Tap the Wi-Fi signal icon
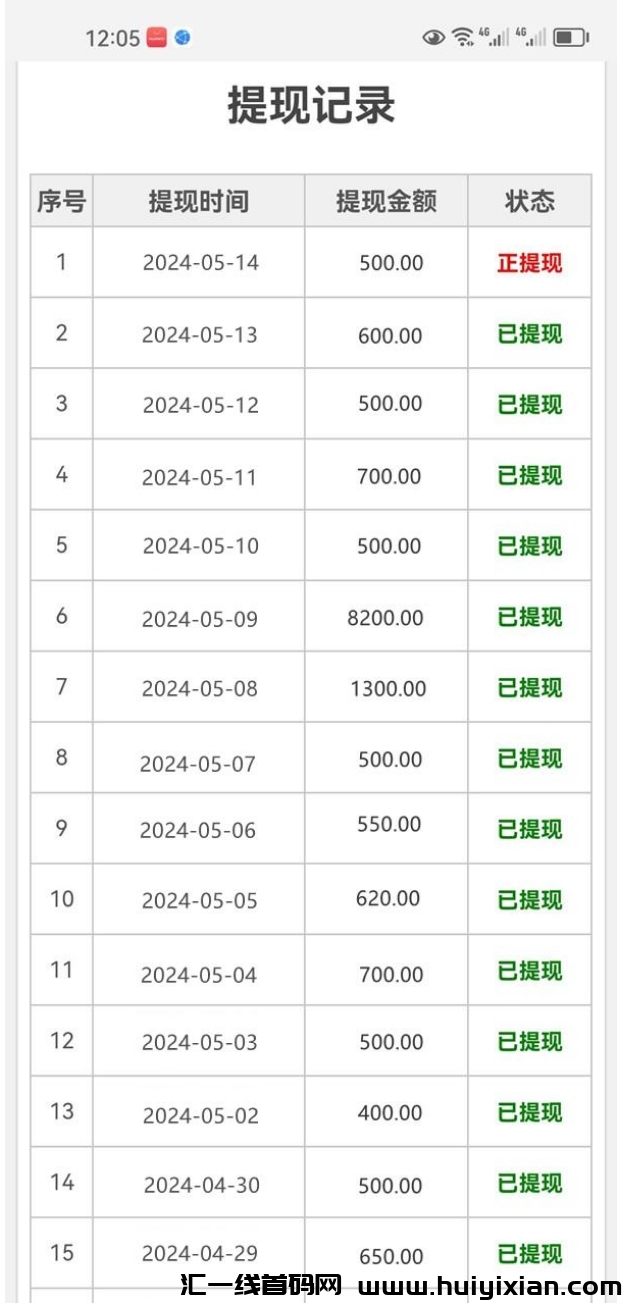Viewport: 625px width, 1303px height. point(462,38)
